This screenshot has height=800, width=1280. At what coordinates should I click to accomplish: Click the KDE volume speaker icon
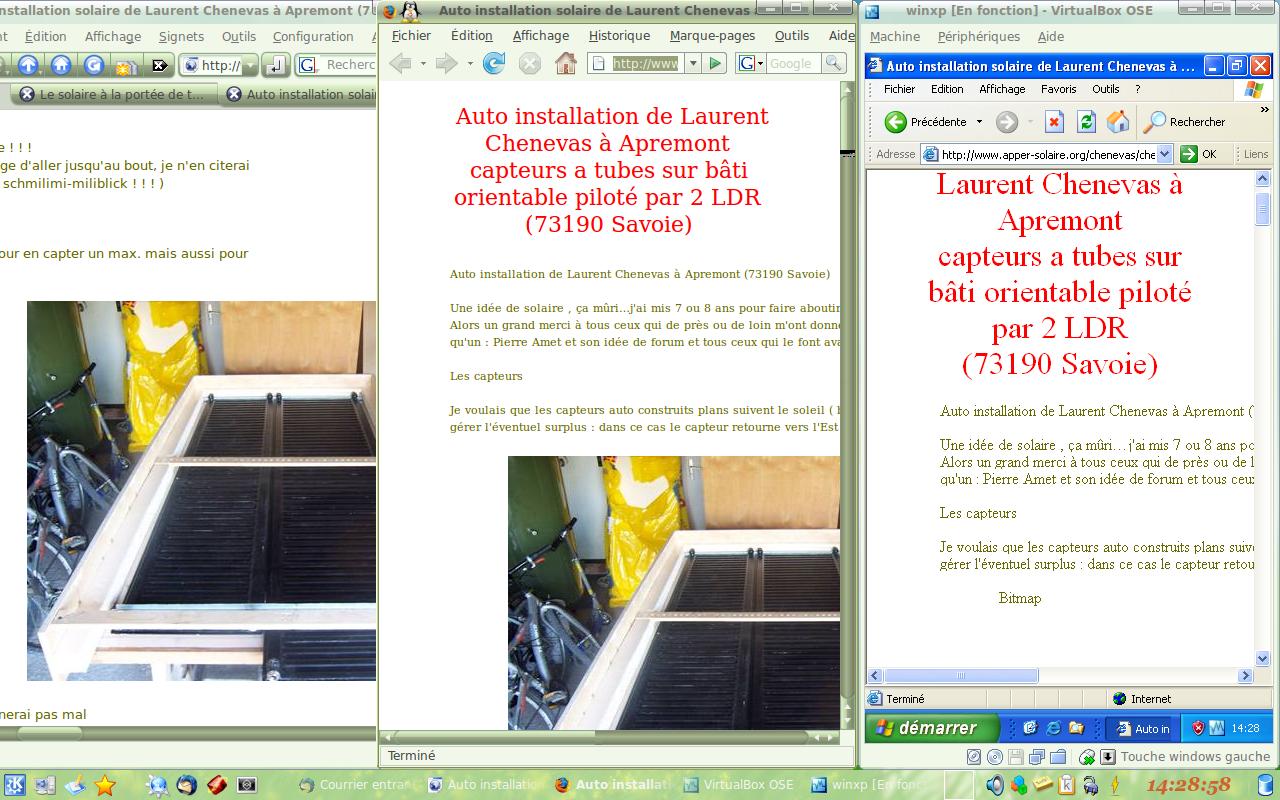[x=995, y=785]
